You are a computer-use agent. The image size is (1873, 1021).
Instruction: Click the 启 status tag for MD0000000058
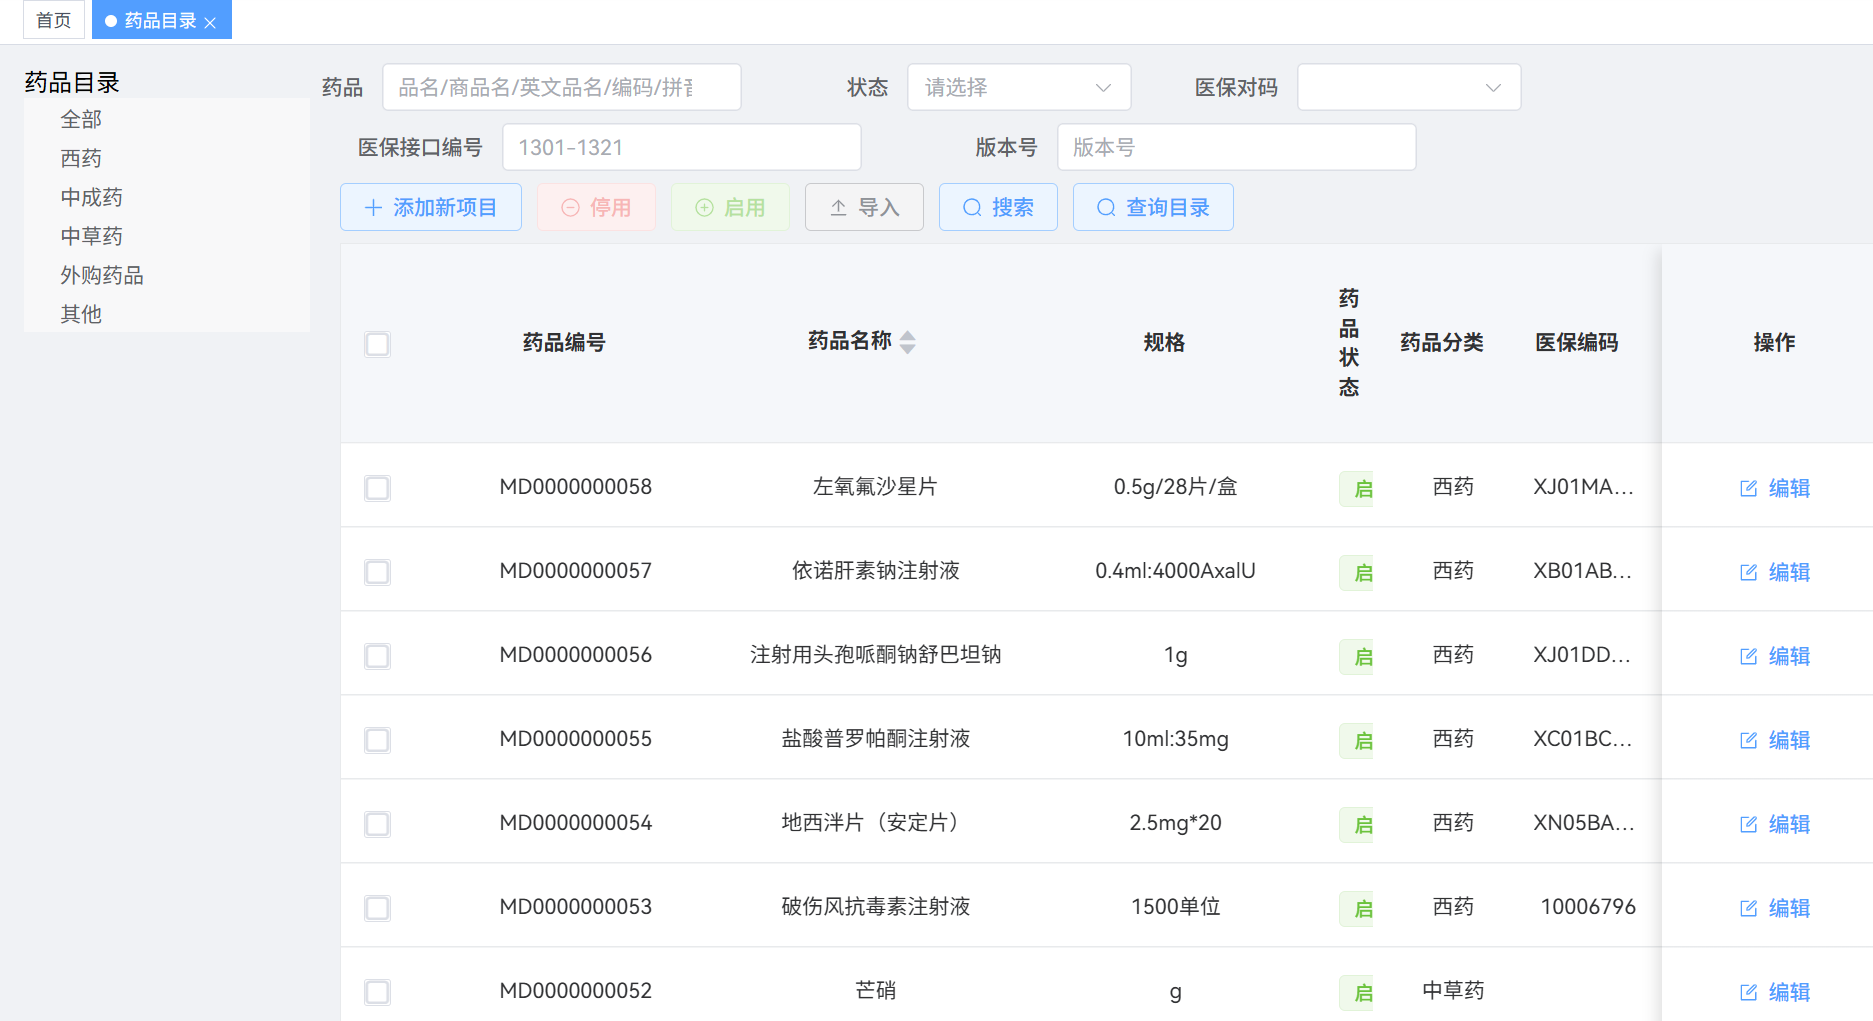coord(1357,489)
